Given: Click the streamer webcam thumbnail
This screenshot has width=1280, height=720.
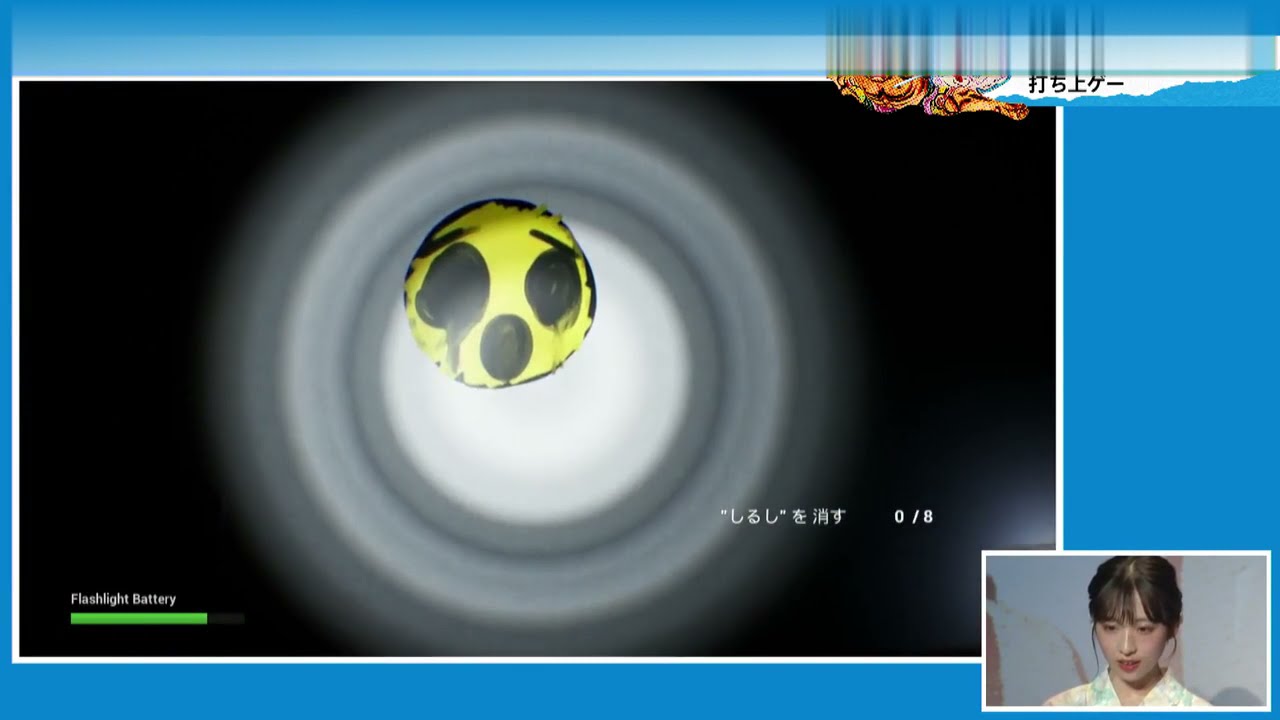Looking at the screenshot, I should click(1126, 630).
